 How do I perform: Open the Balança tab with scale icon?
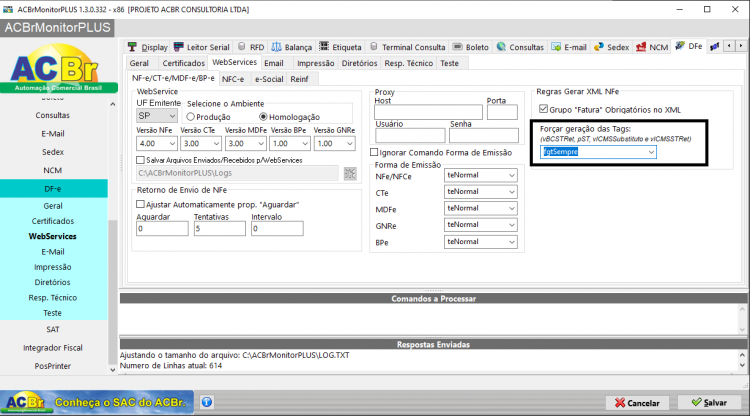(291, 47)
